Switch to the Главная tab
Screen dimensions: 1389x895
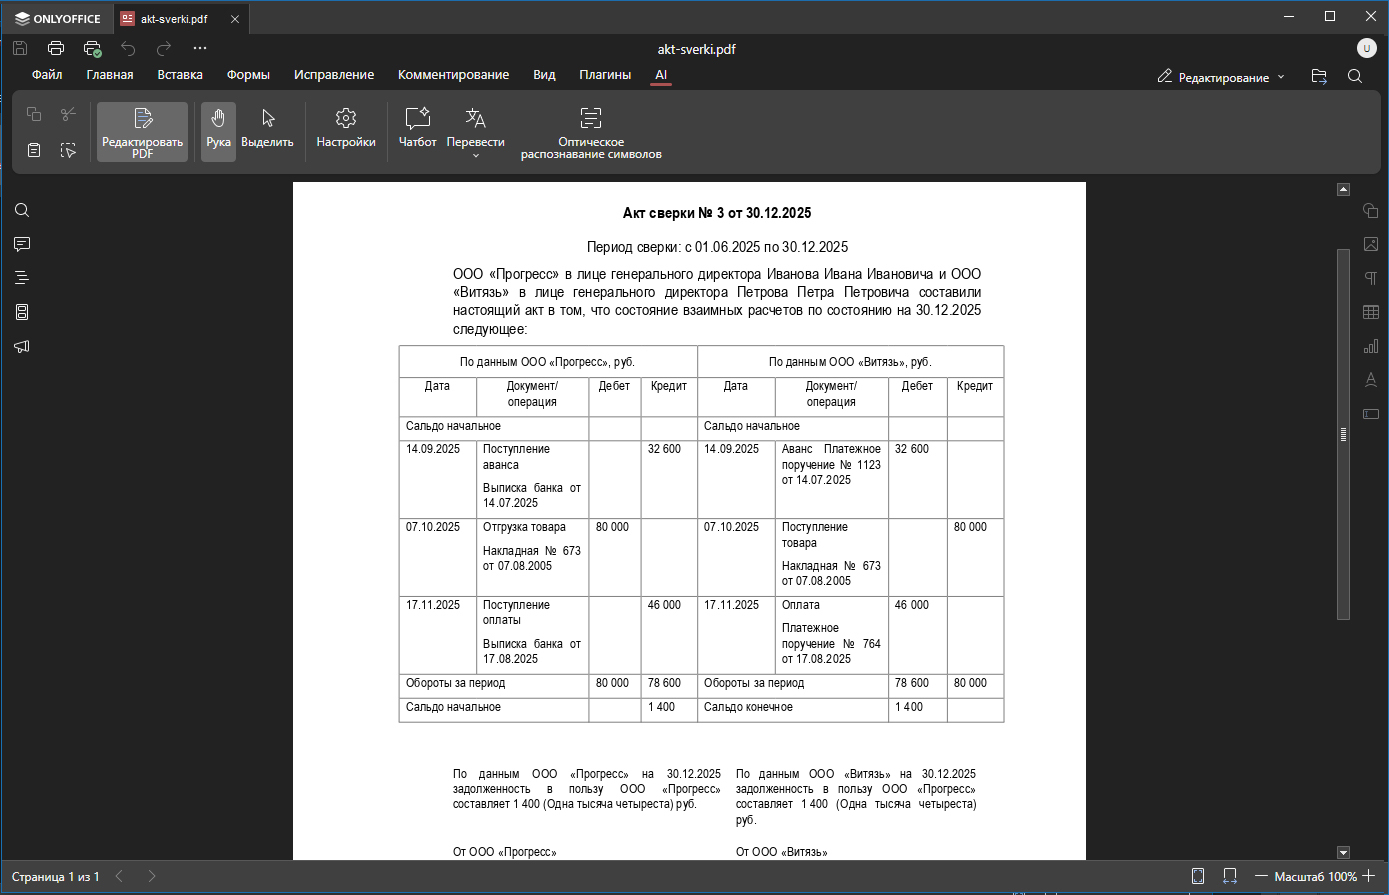[110, 75]
